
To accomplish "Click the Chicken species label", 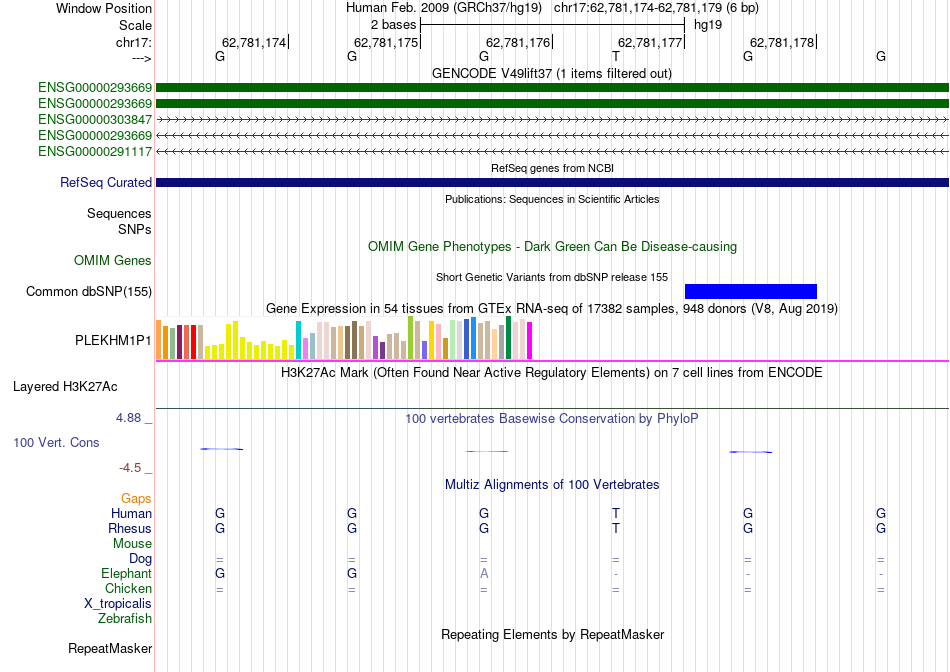I will tap(128, 589).
